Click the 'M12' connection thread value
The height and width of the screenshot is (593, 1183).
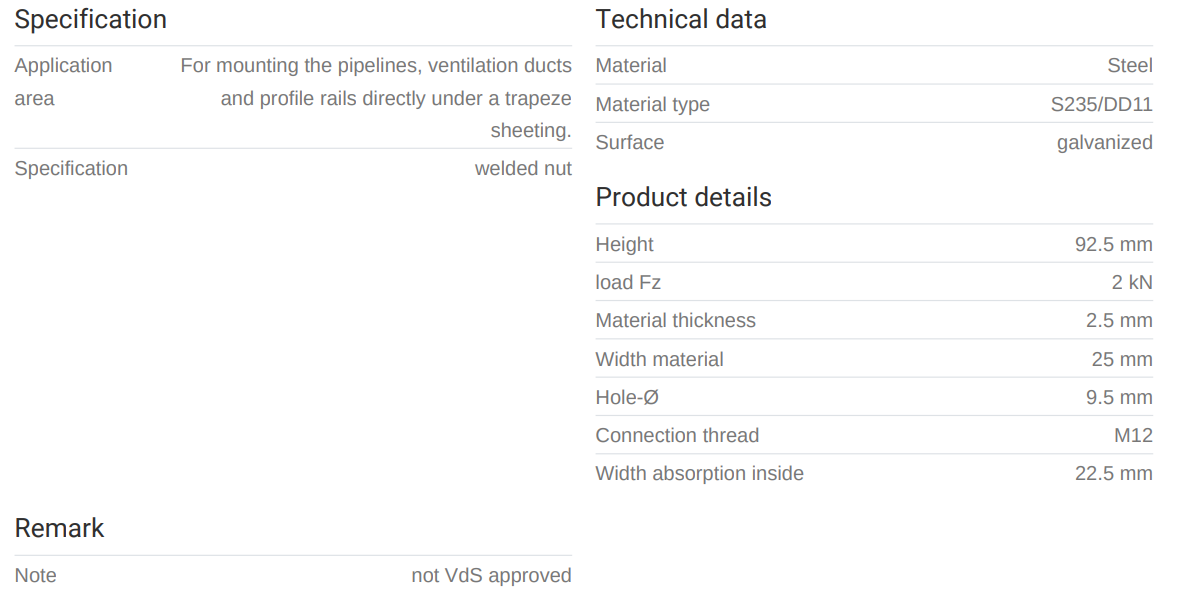[1132, 436]
